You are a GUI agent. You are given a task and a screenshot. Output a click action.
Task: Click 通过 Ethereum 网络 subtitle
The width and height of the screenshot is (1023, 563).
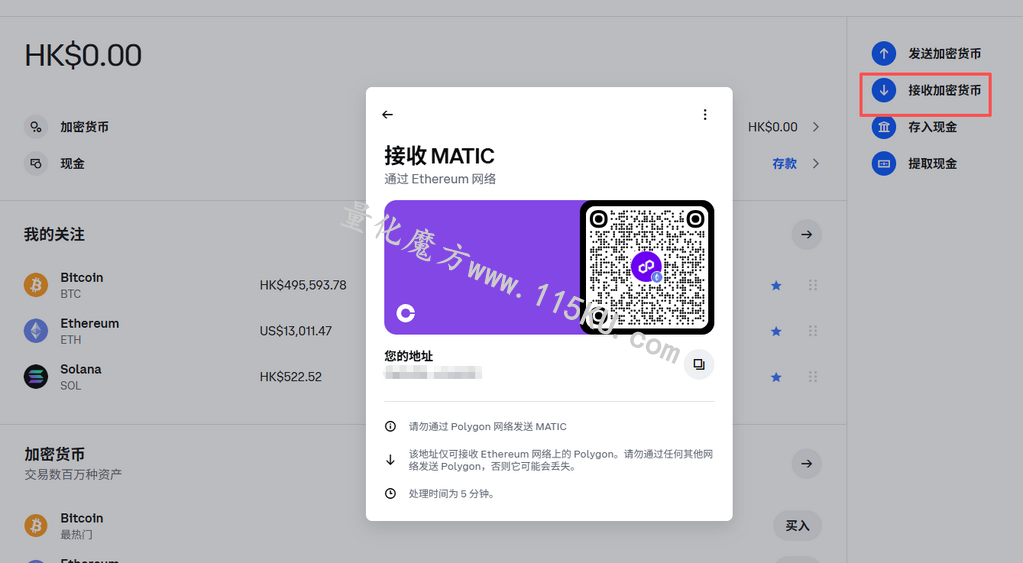(440, 179)
